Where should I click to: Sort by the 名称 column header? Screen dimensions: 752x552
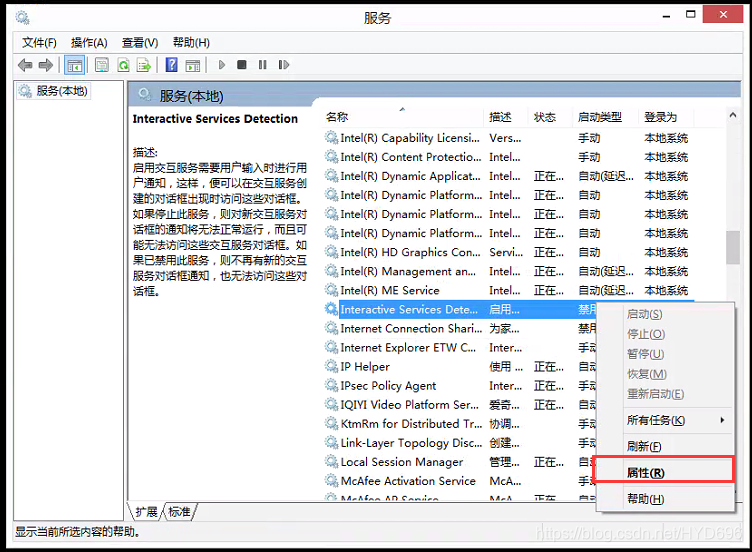[403, 117]
